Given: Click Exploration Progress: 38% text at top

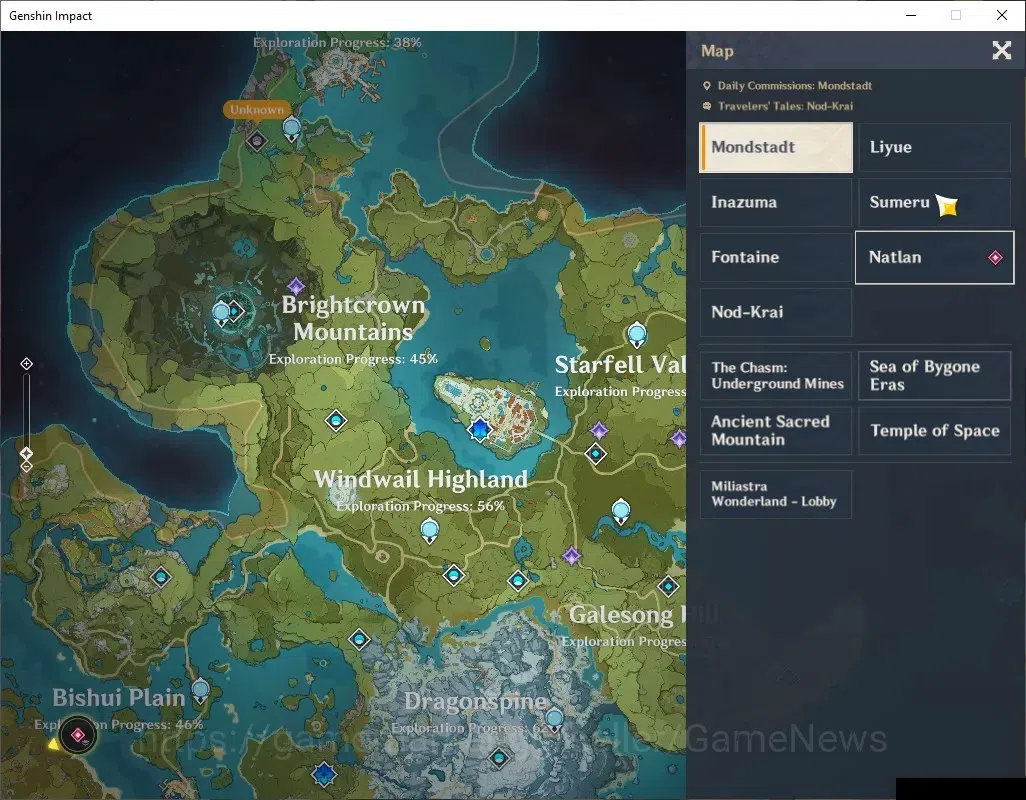Looking at the screenshot, I should (337, 43).
